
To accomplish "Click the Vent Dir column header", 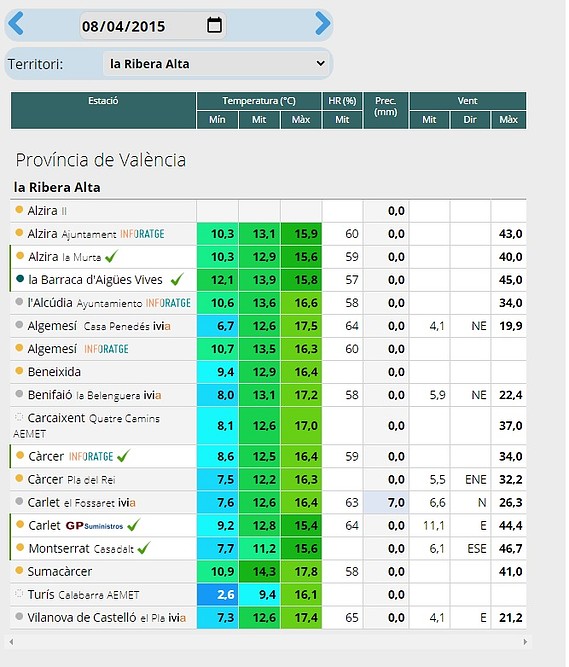I will [x=469, y=120].
